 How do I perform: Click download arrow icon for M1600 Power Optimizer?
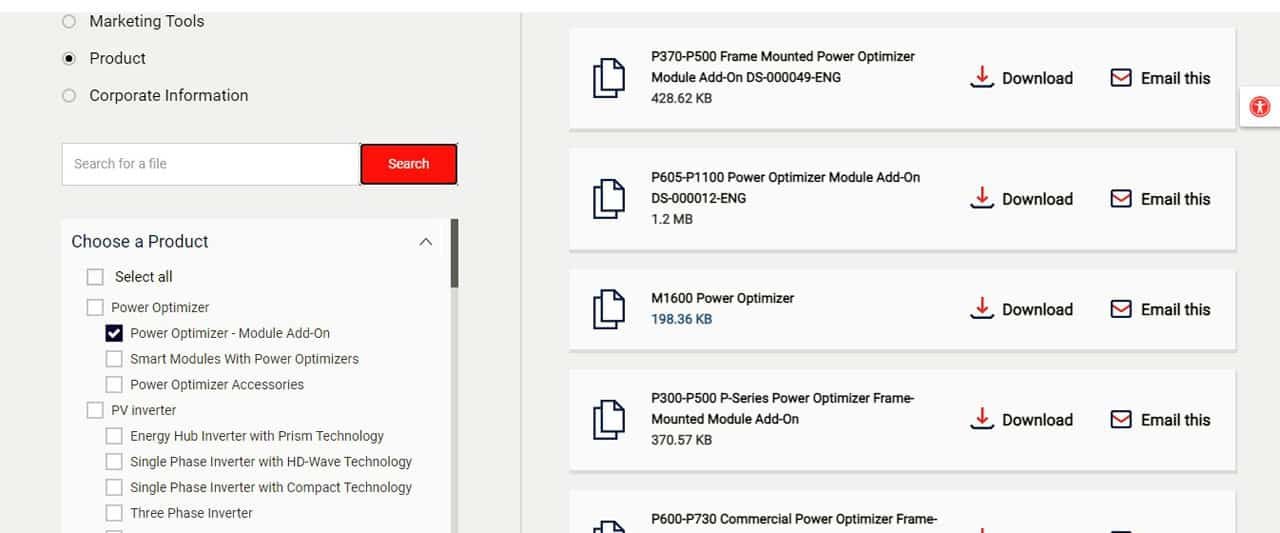[x=982, y=309]
